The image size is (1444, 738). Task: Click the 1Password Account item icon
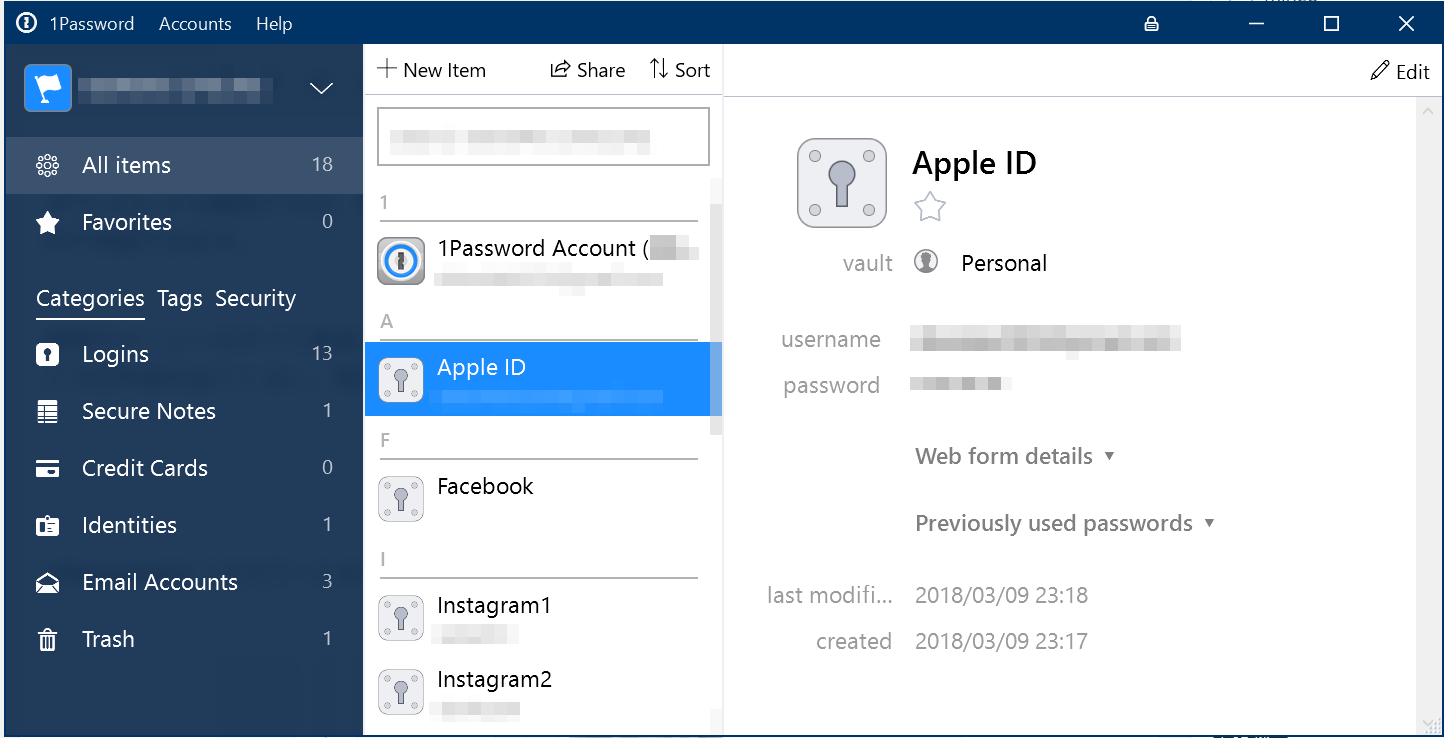click(x=401, y=261)
